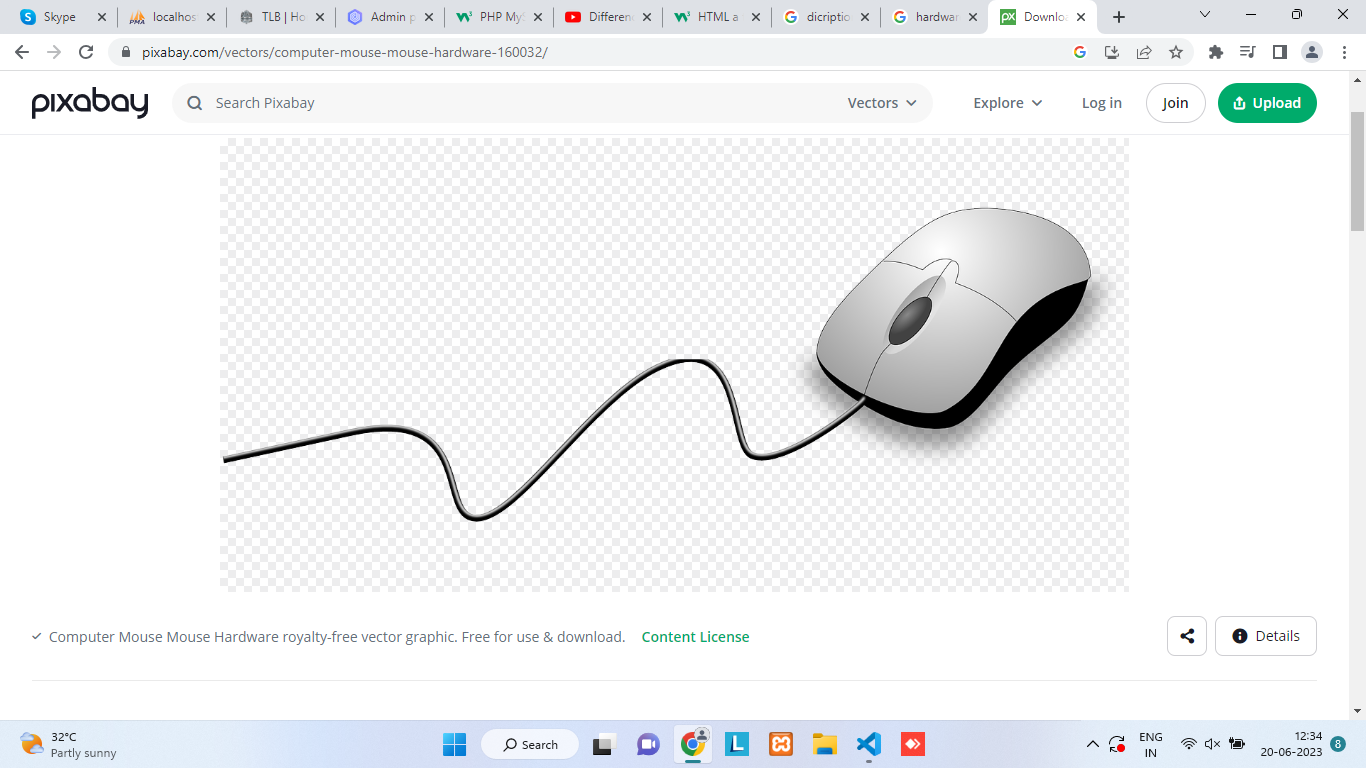Open Task View in the taskbar

603,744
